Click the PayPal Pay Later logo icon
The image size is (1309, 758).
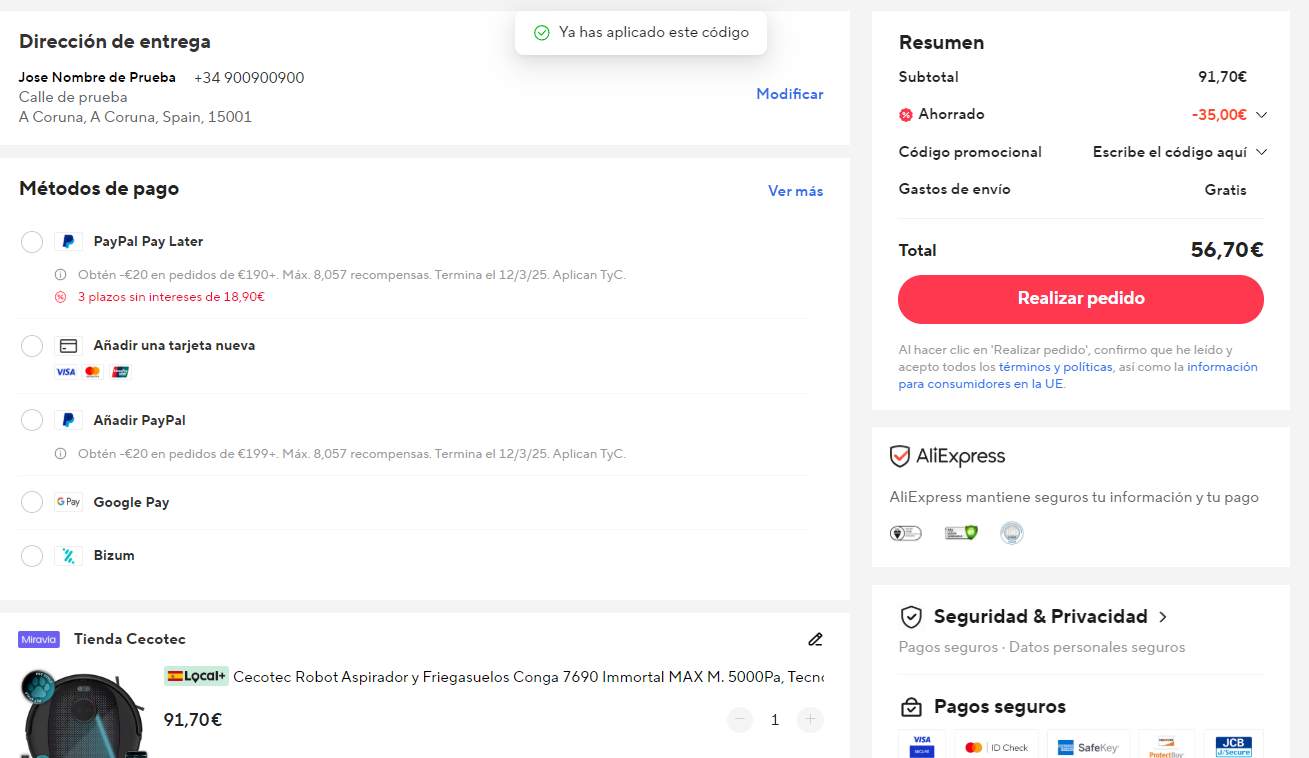(x=68, y=242)
